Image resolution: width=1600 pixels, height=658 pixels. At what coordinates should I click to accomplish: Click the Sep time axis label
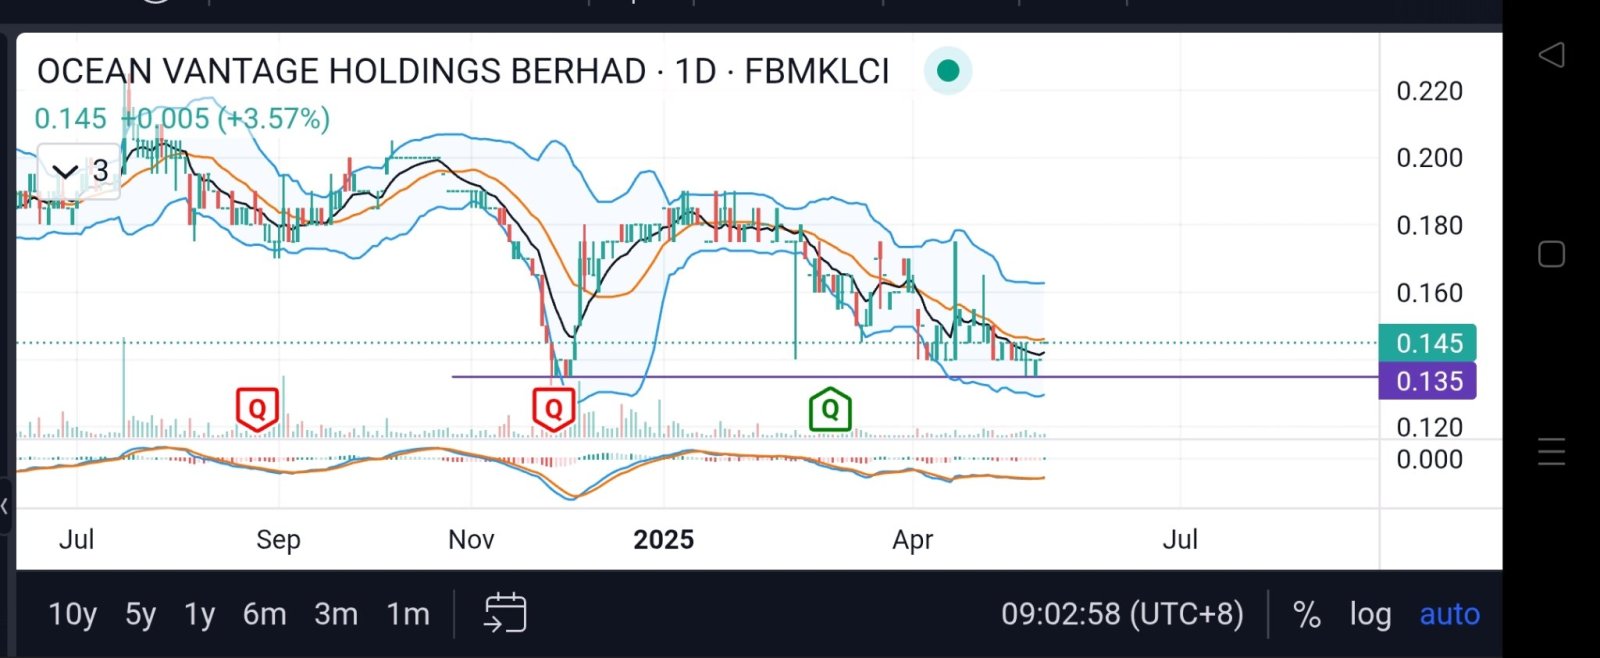click(x=278, y=540)
